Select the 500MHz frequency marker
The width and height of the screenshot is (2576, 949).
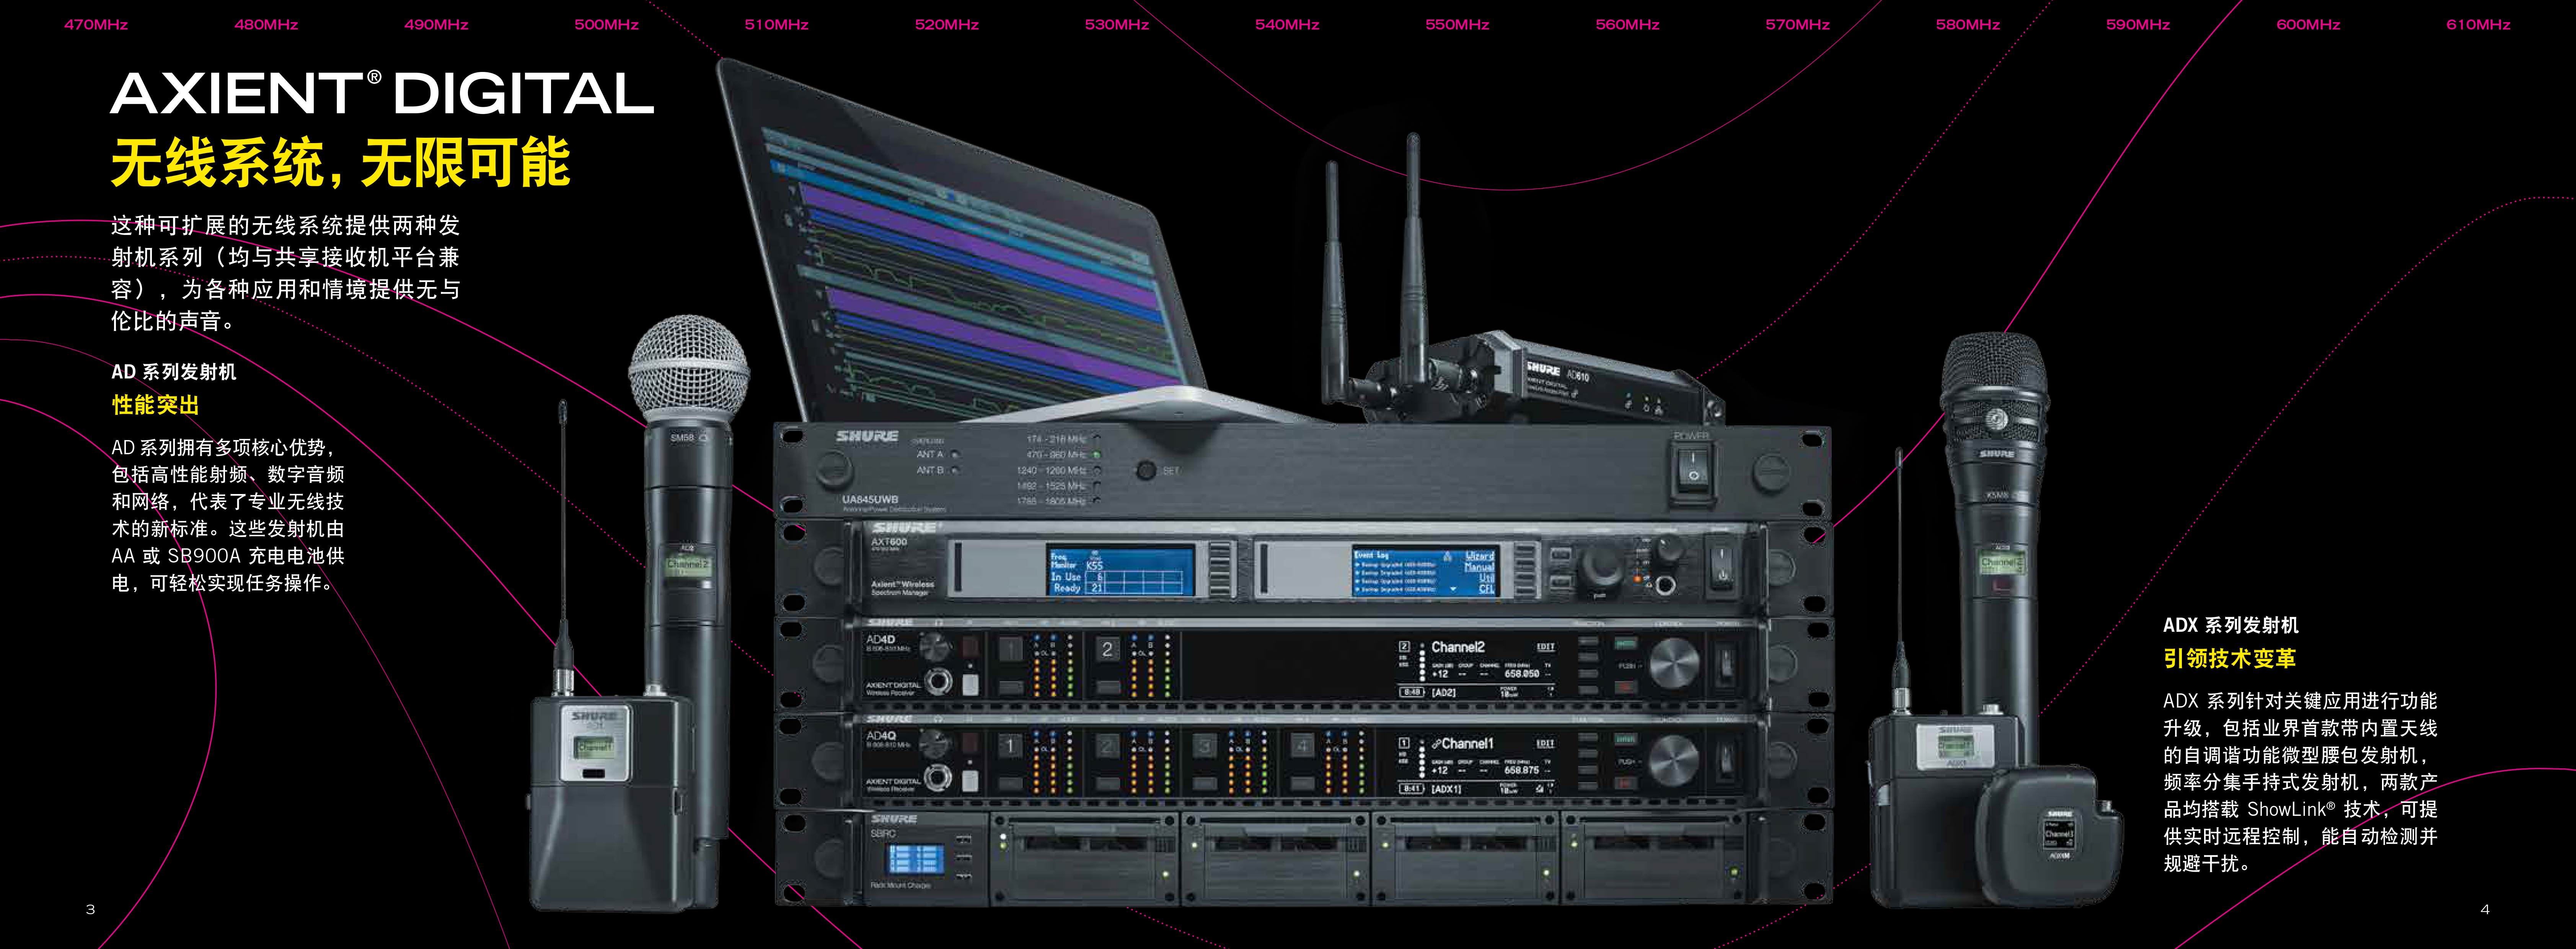click(x=606, y=24)
